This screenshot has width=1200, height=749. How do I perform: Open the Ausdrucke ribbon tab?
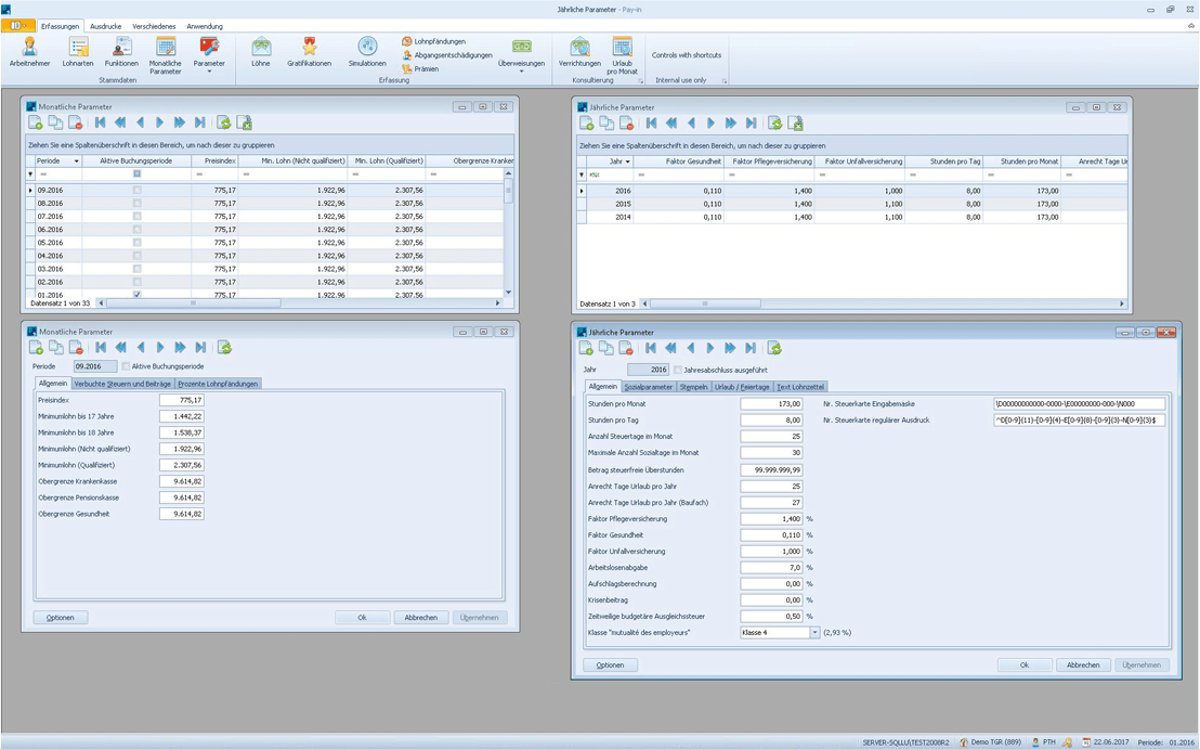(x=105, y=24)
